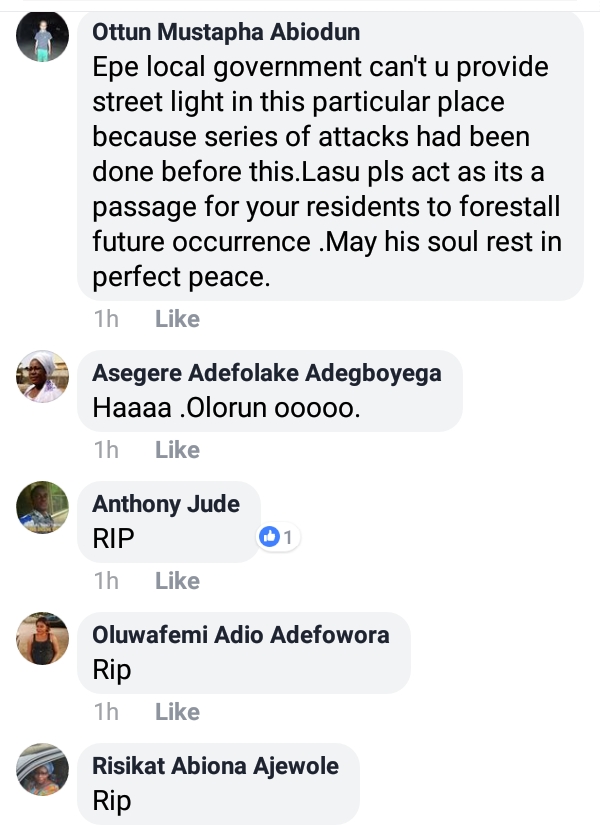Screen dimensions: 600x825
Task: Open Ottun Mustapha Abiodun's profile picture
Action: pos(43,37)
